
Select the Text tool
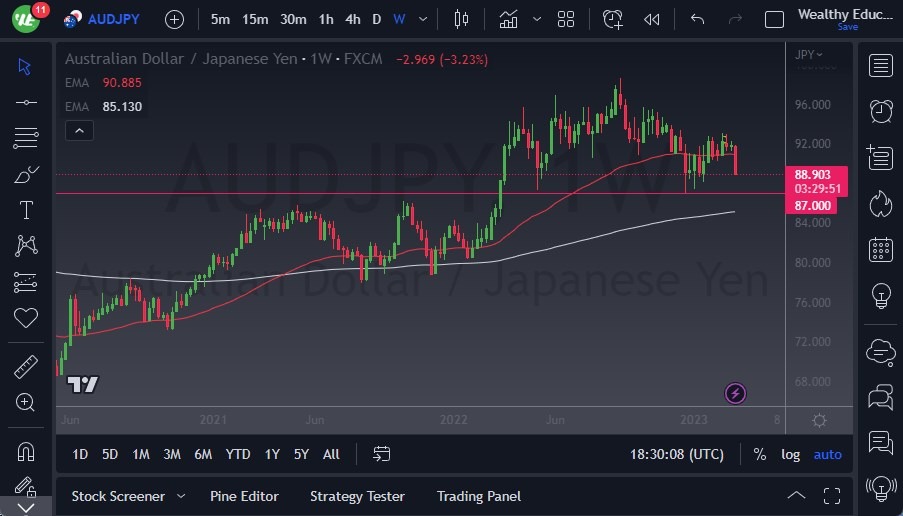[x=26, y=210]
